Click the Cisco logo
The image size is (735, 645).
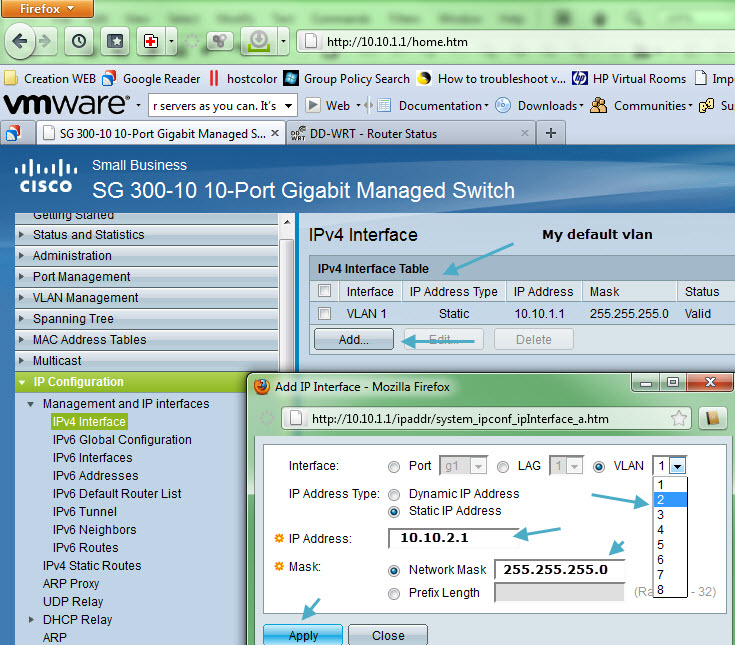(46, 176)
